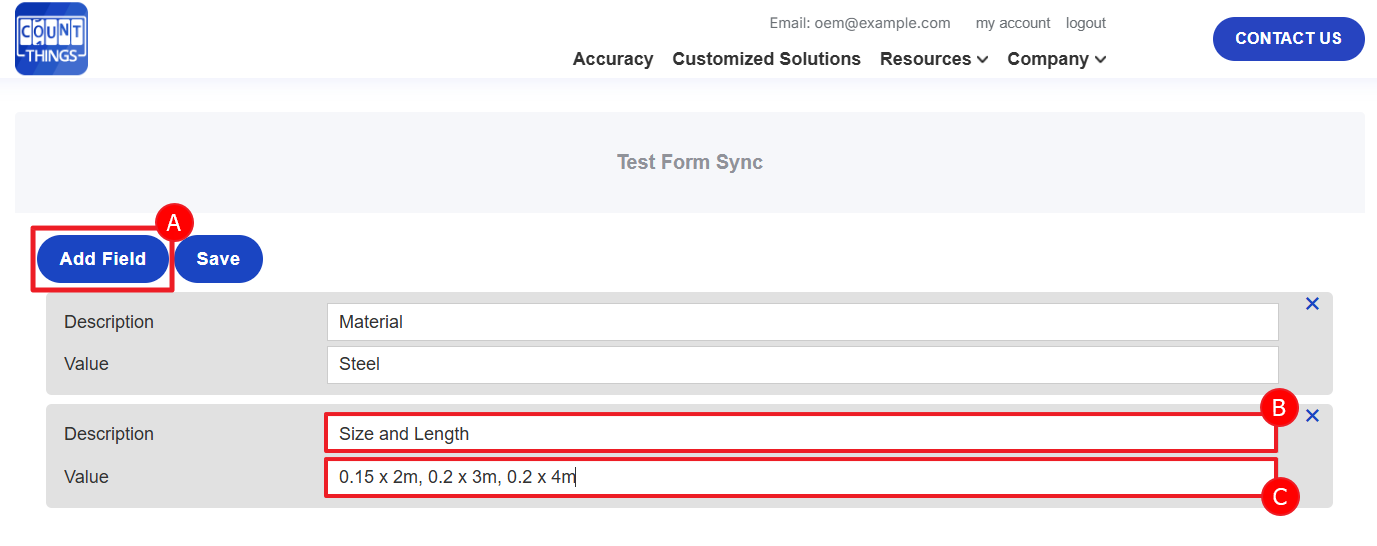This screenshot has width=1377, height=546.
Task: Focus the Material description input
Action: tap(802, 322)
